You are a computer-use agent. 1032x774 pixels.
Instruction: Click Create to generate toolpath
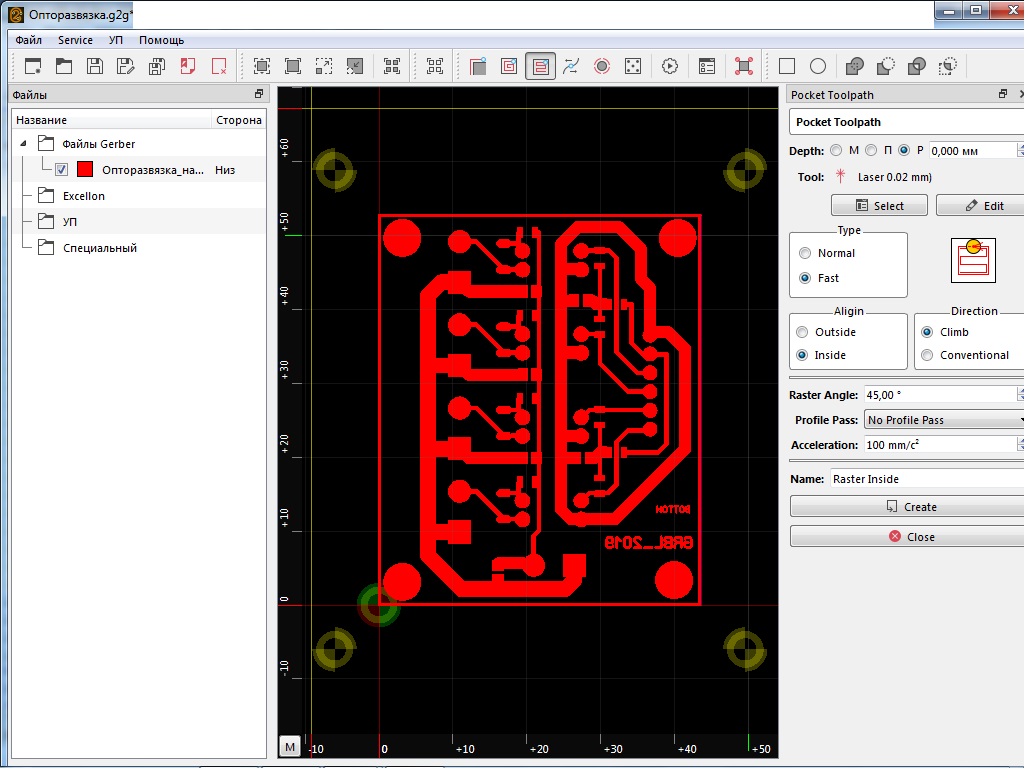908,507
